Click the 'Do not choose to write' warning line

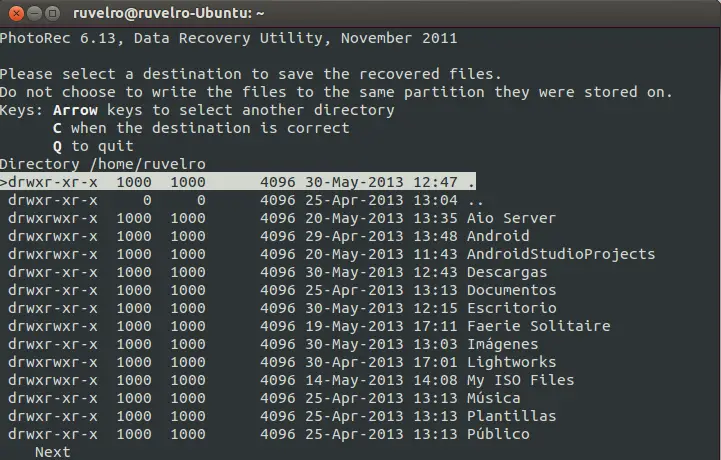coord(336,92)
